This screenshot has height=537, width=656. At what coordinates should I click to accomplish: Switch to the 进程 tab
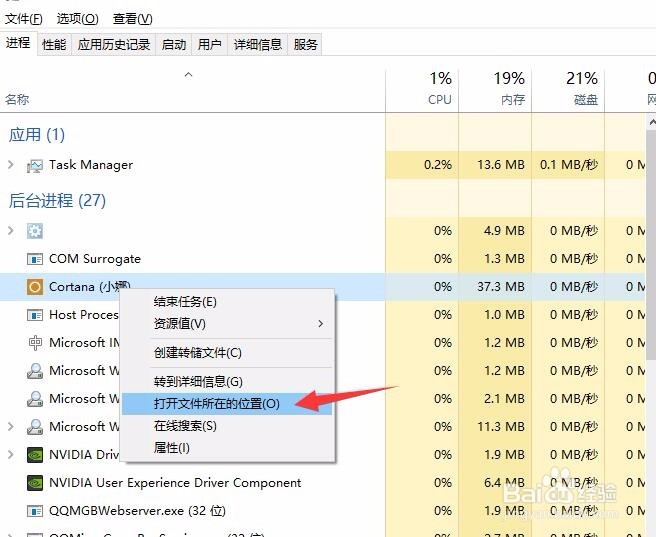pos(18,43)
